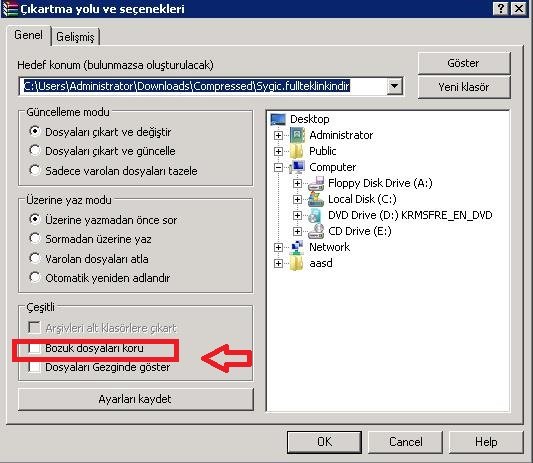Open the Genel tab

(x=29, y=35)
